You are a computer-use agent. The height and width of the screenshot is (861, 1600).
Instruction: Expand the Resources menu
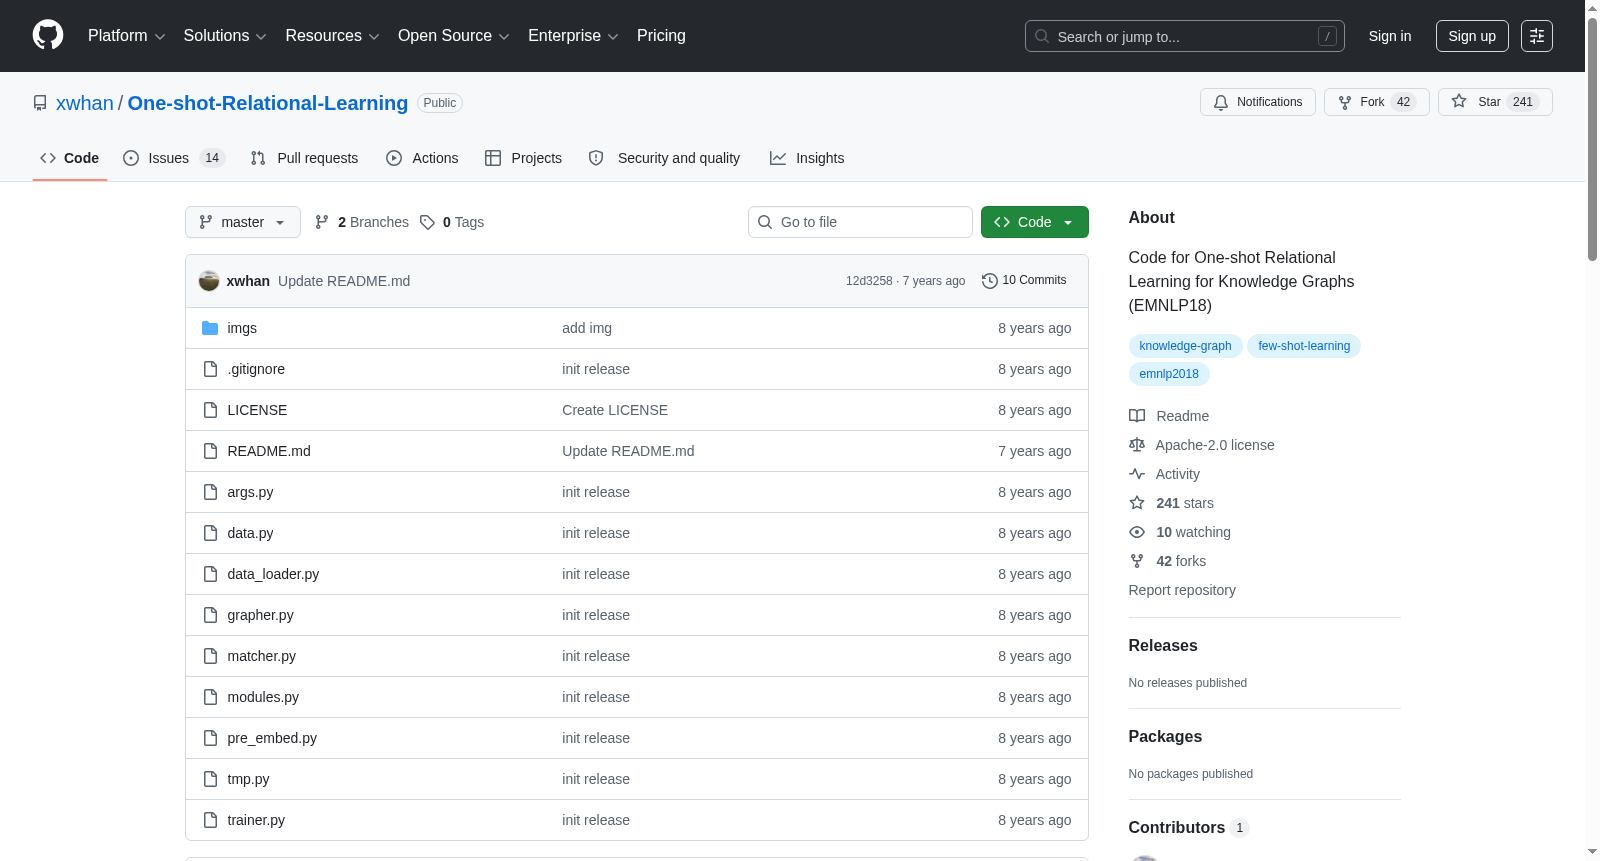point(332,36)
